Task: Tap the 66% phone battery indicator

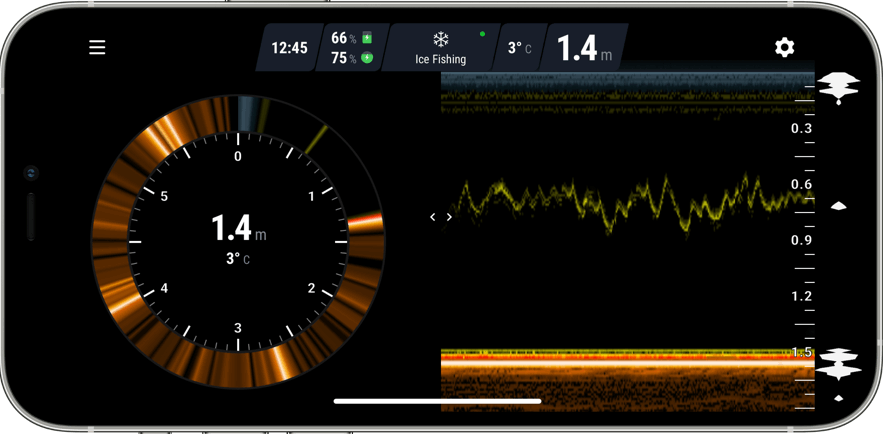Action: click(351, 38)
